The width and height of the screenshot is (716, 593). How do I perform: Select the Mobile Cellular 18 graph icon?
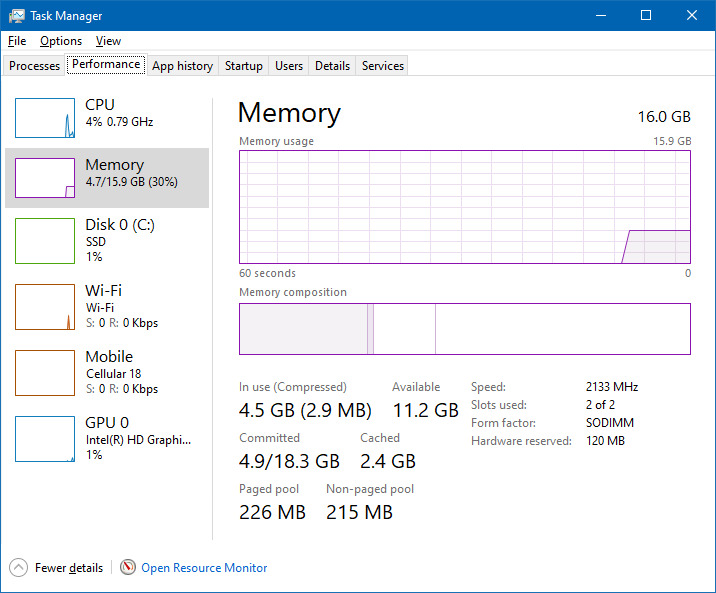[45, 372]
